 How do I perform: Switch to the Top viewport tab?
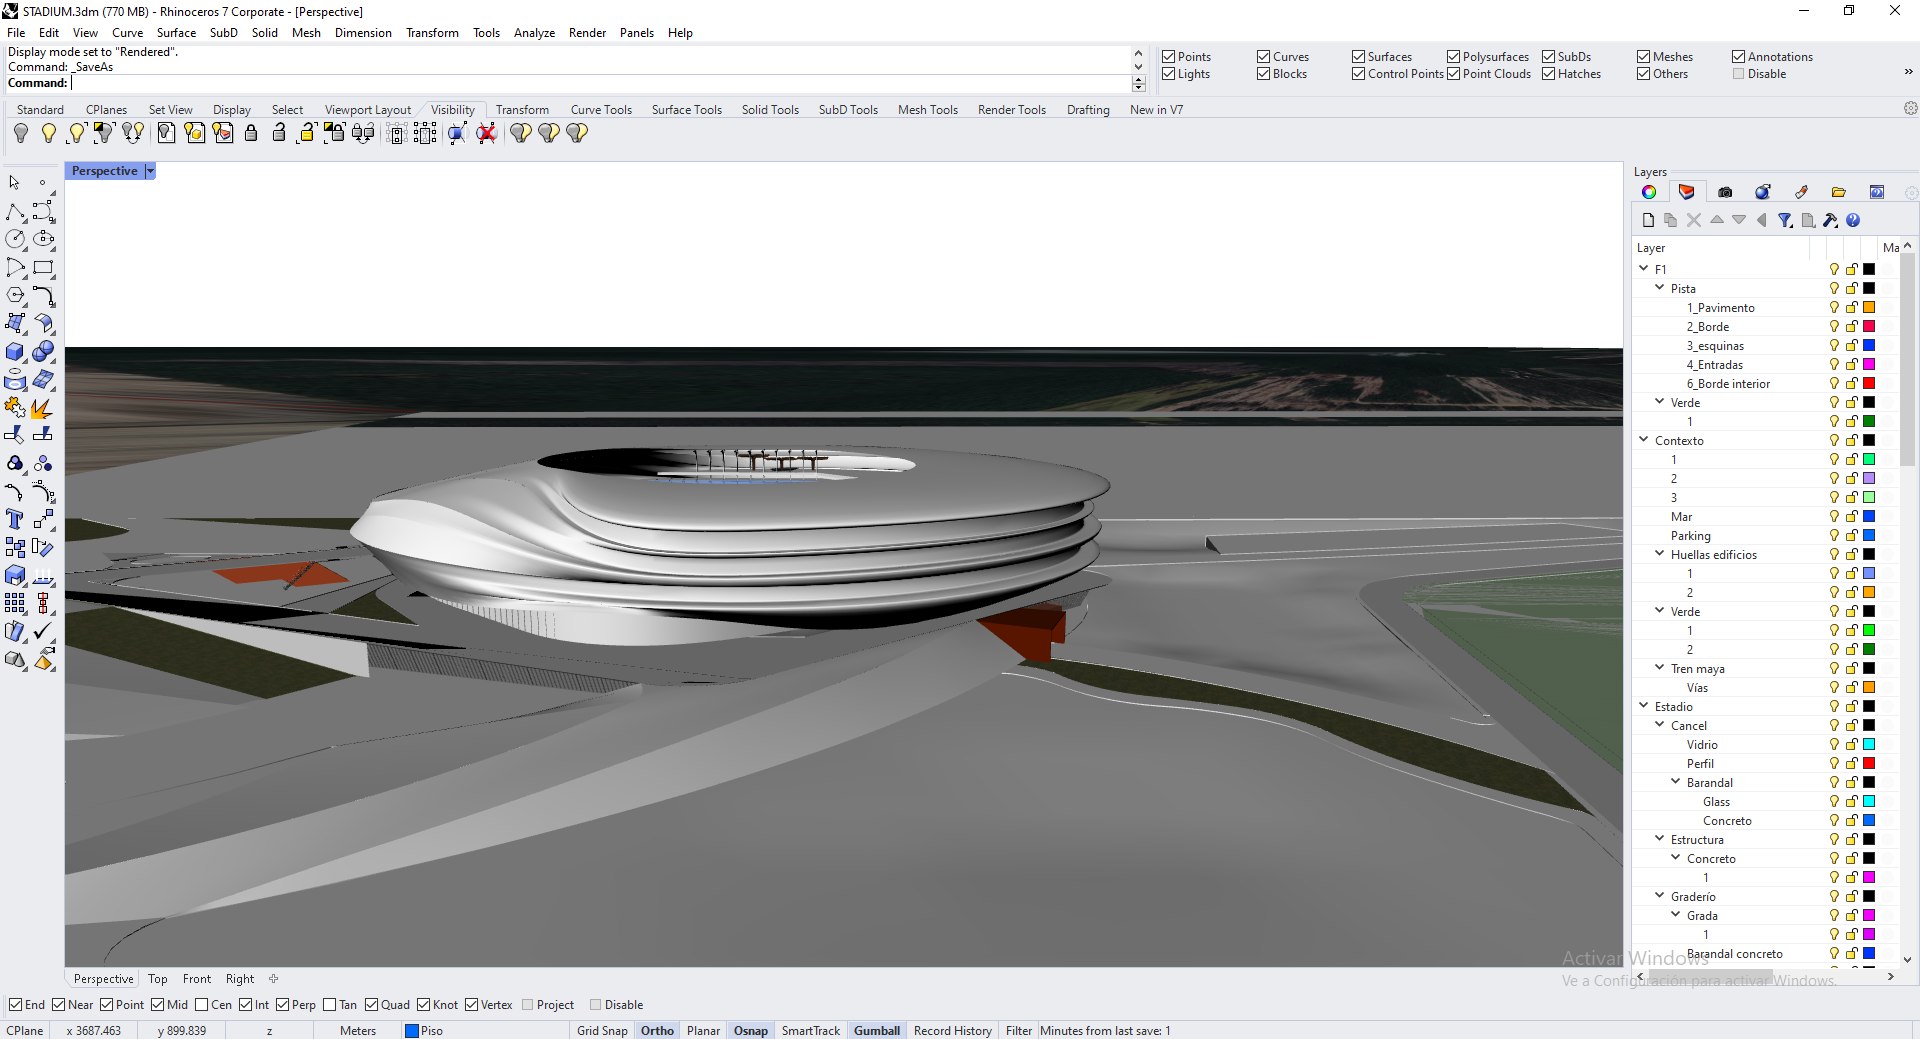157,979
